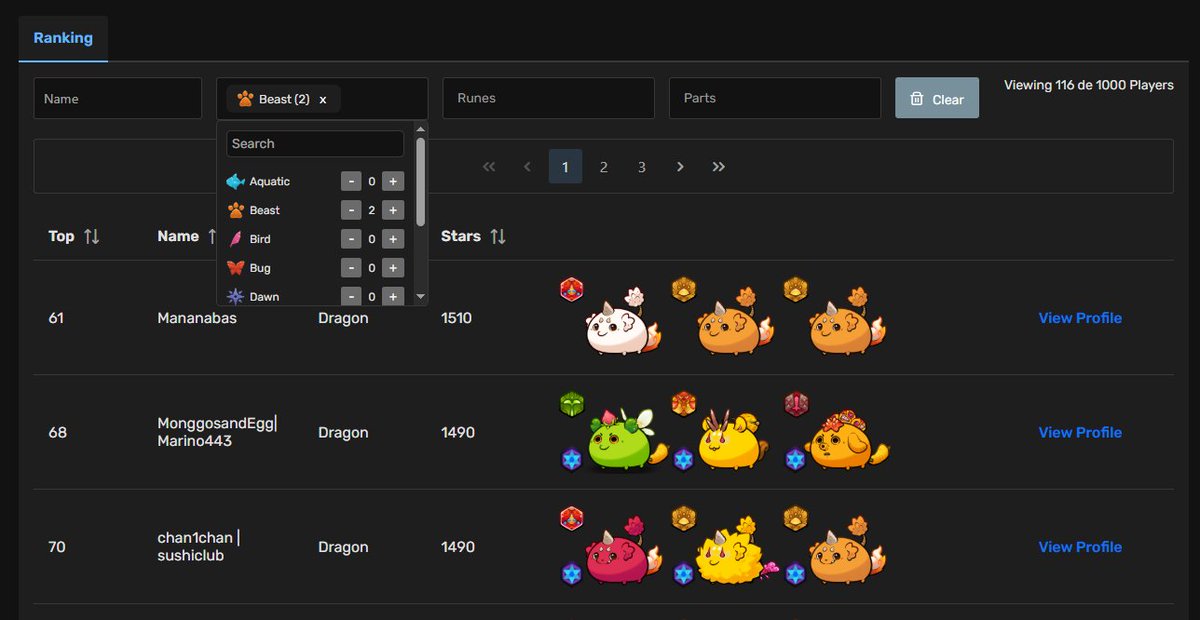The image size is (1200, 620).
Task: Click the trash icon in Clear button
Action: point(916,99)
